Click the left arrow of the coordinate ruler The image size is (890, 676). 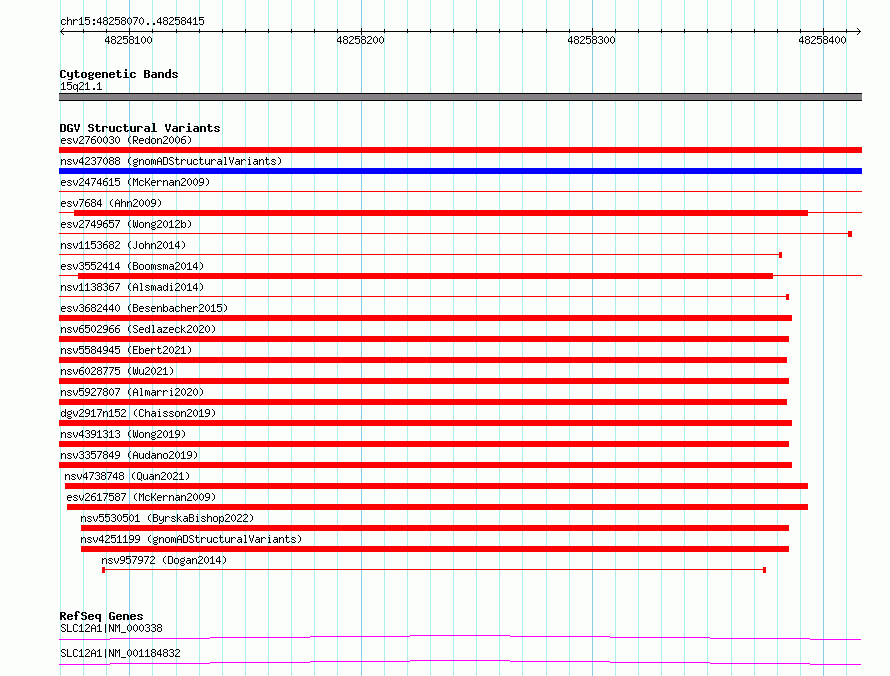(62, 31)
